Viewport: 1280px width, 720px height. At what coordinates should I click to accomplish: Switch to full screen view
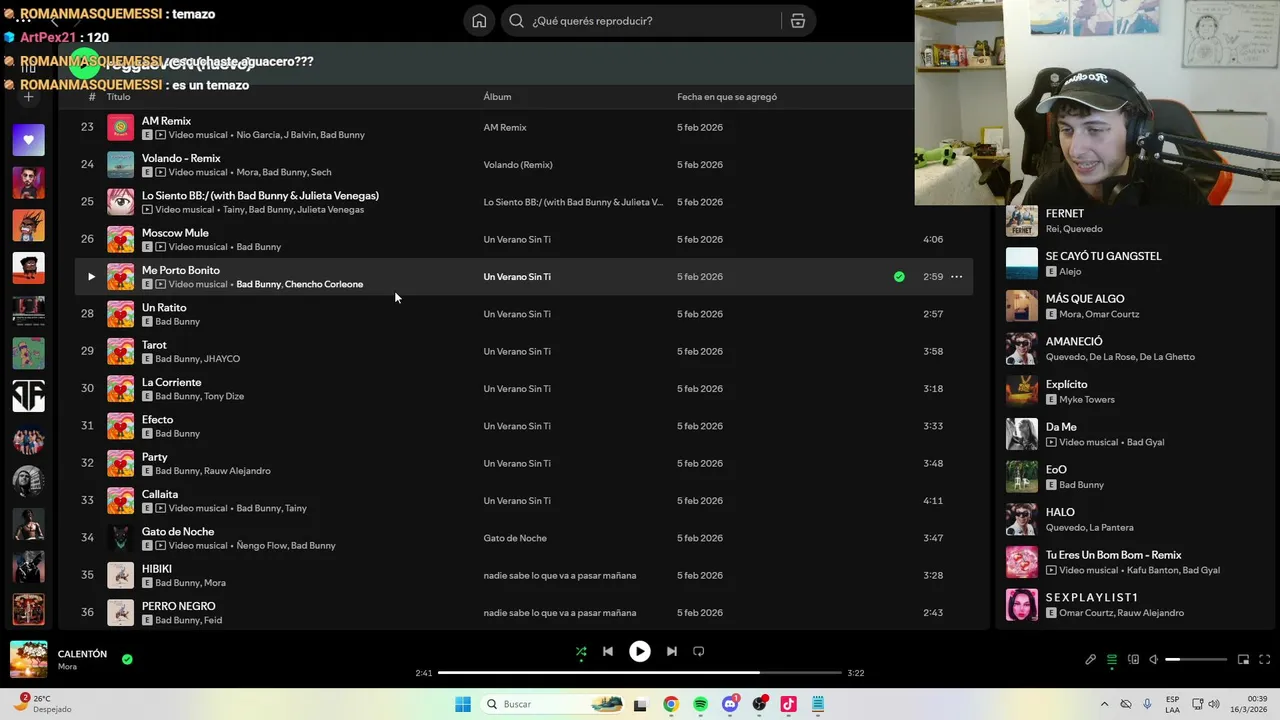point(1265,660)
